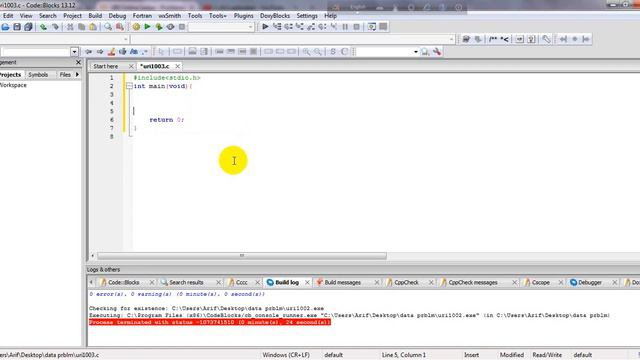Click the editor horizontal scrollbar

coord(242,256)
